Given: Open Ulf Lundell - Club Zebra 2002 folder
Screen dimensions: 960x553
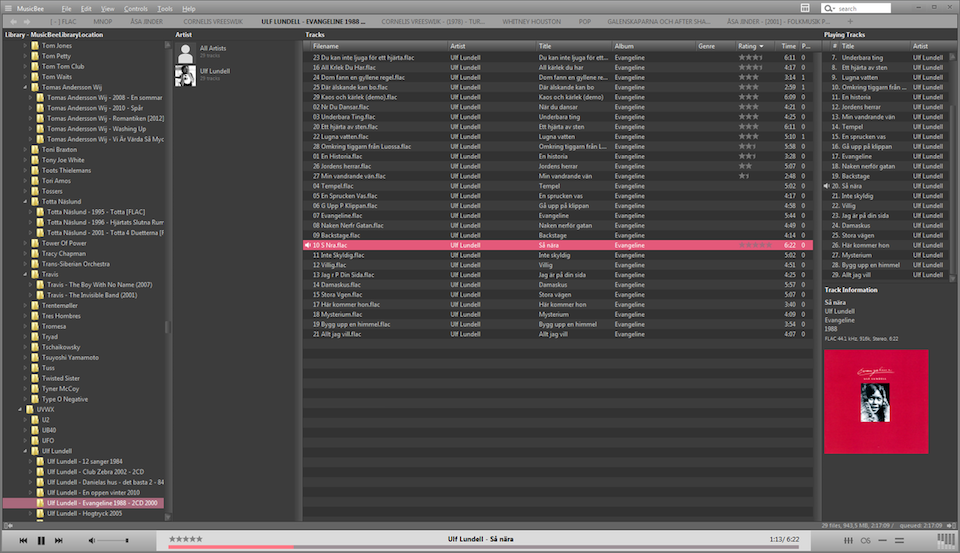Looking at the screenshot, I should tap(96, 472).
